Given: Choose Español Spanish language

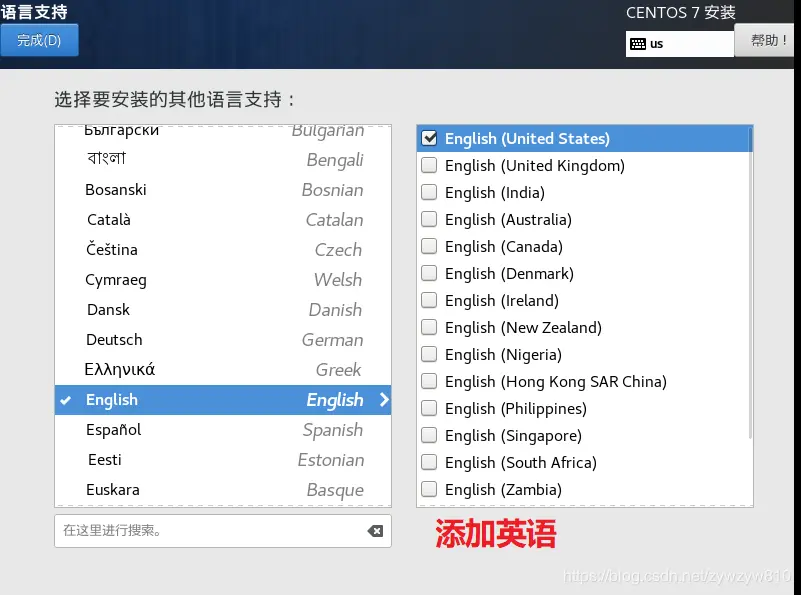Looking at the screenshot, I should (223, 430).
